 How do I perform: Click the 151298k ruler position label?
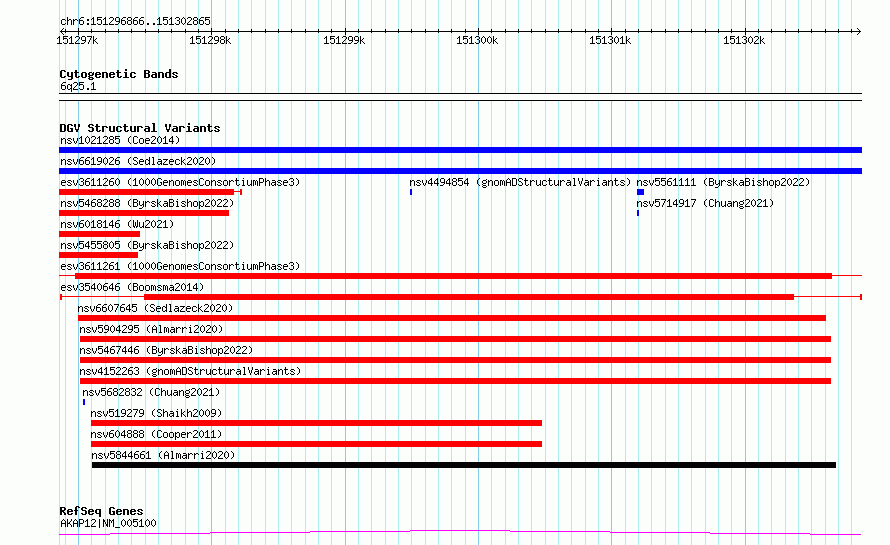[x=210, y=40]
